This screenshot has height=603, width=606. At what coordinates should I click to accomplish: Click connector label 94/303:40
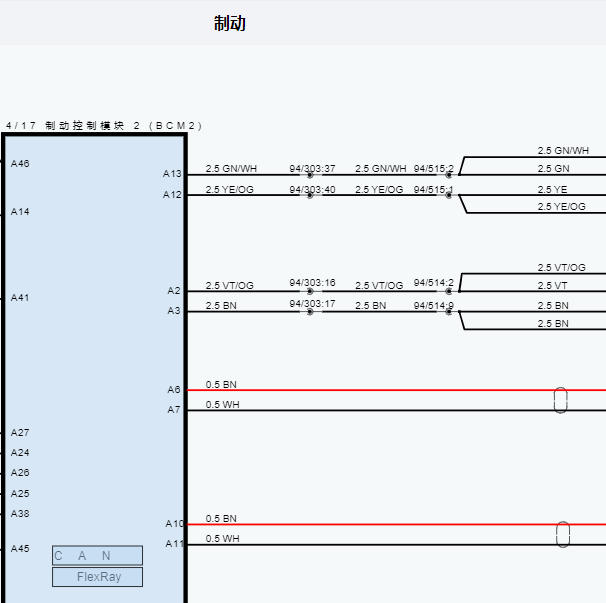pyautogui.click(x=312, y=189)
